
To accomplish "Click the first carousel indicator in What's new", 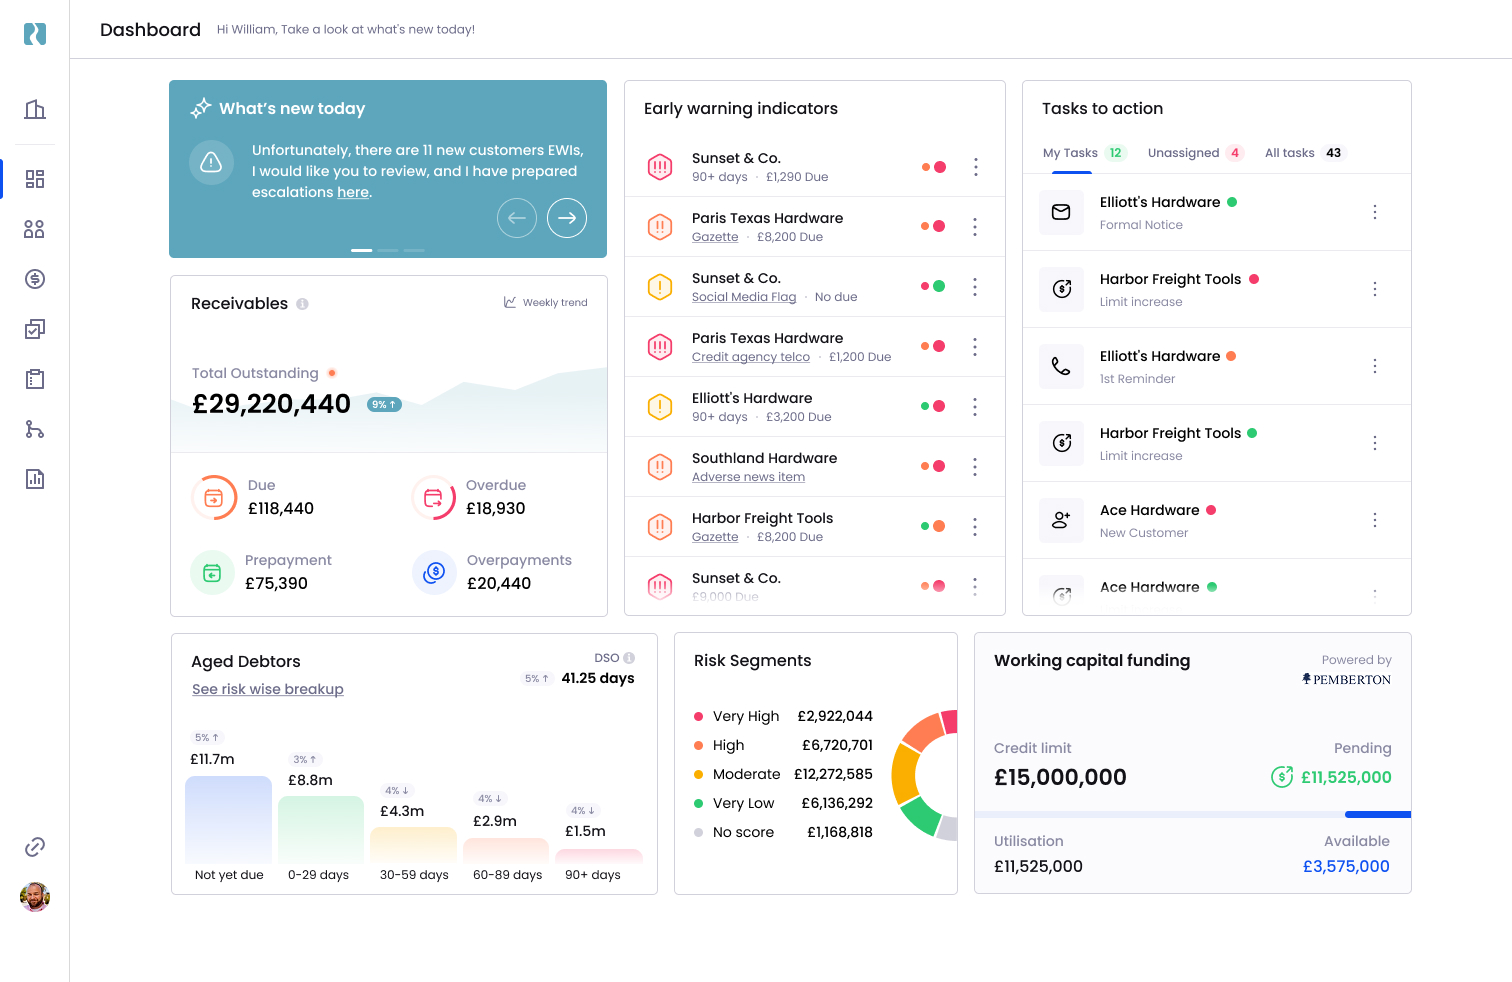I will pyautogui.click(x=362, y=250).
